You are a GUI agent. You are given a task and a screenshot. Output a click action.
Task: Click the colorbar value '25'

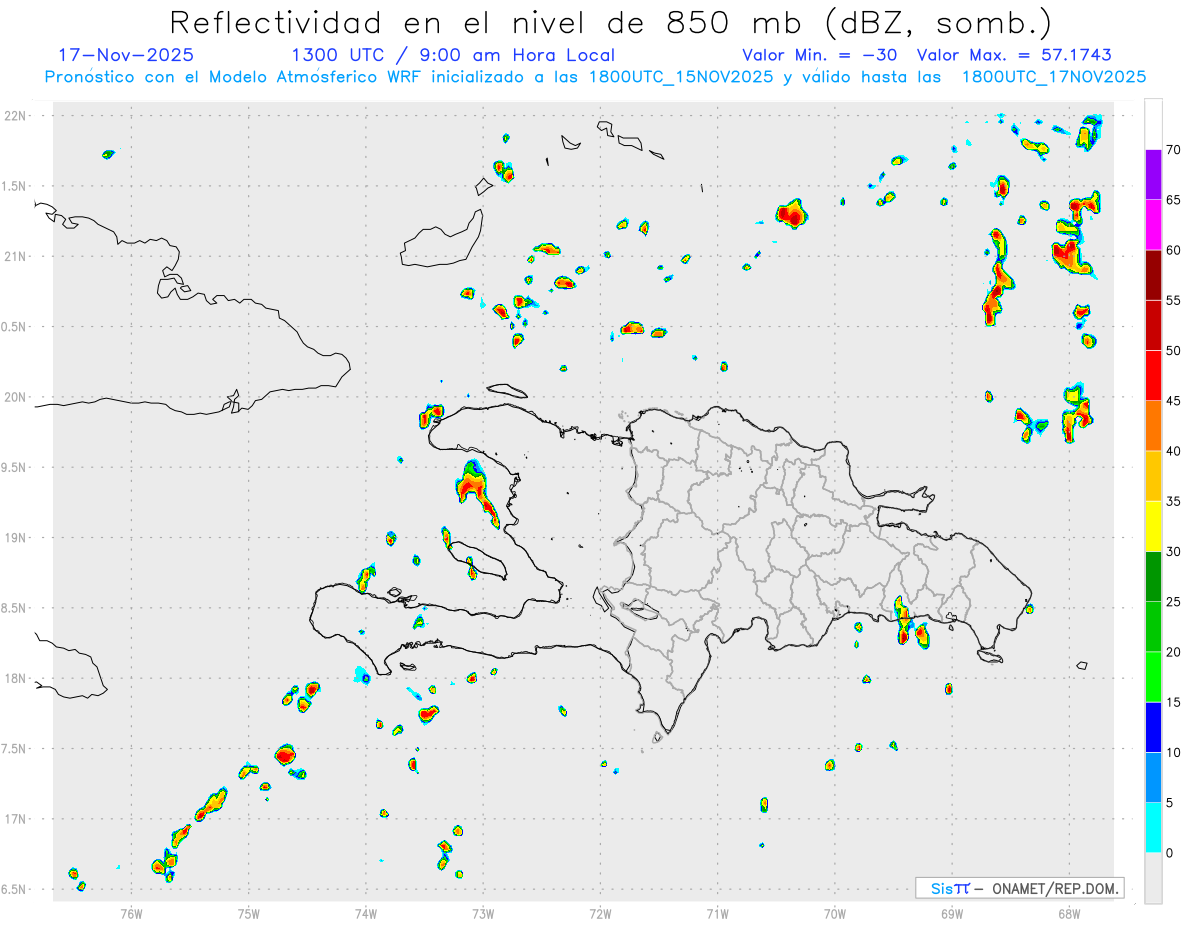[x=1174, y=602]
